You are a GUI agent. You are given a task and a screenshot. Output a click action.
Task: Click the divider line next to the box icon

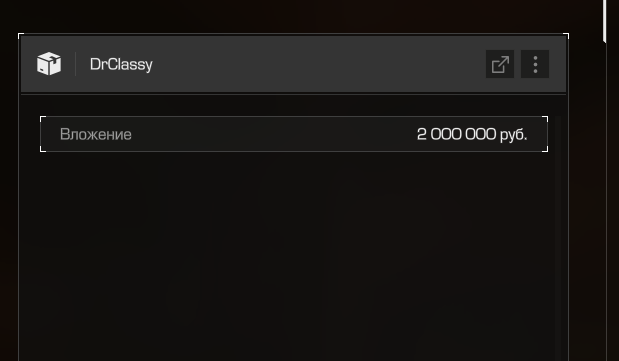(x=75, y=64)
